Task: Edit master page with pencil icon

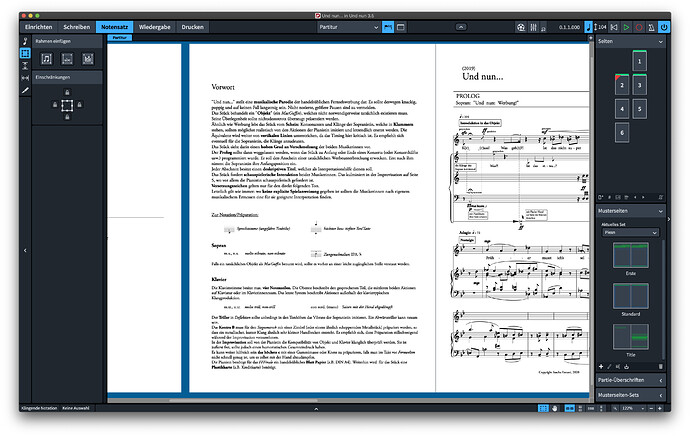Action: point(609,366)
